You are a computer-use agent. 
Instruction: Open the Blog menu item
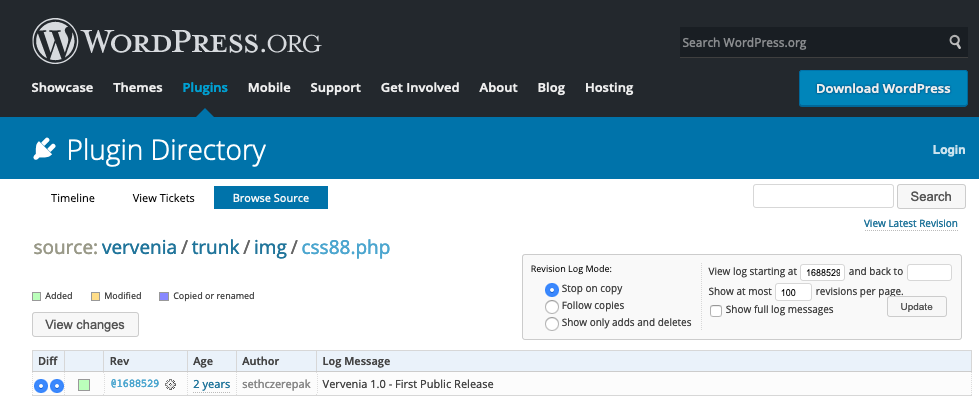pyautogui.click(x=551, y=87)
